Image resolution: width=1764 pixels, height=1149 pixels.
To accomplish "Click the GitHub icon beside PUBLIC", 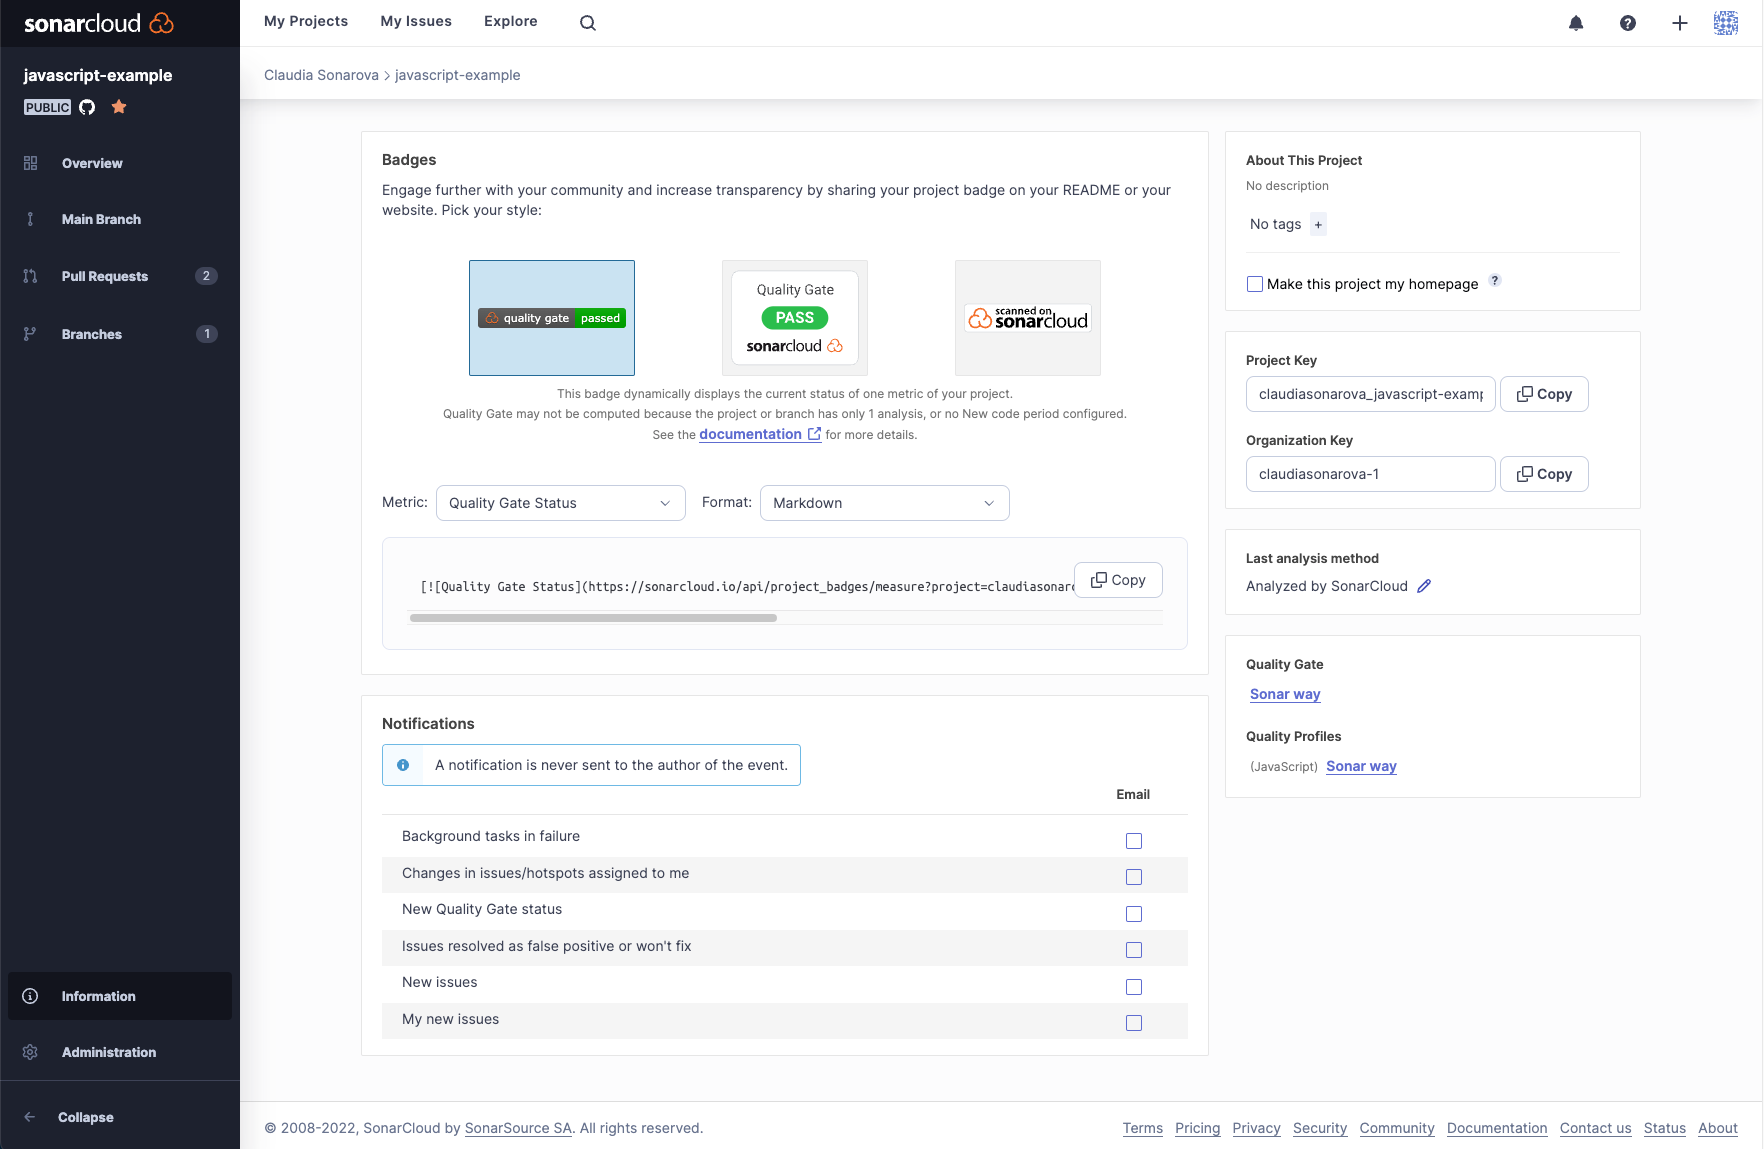I will [87, 107].
